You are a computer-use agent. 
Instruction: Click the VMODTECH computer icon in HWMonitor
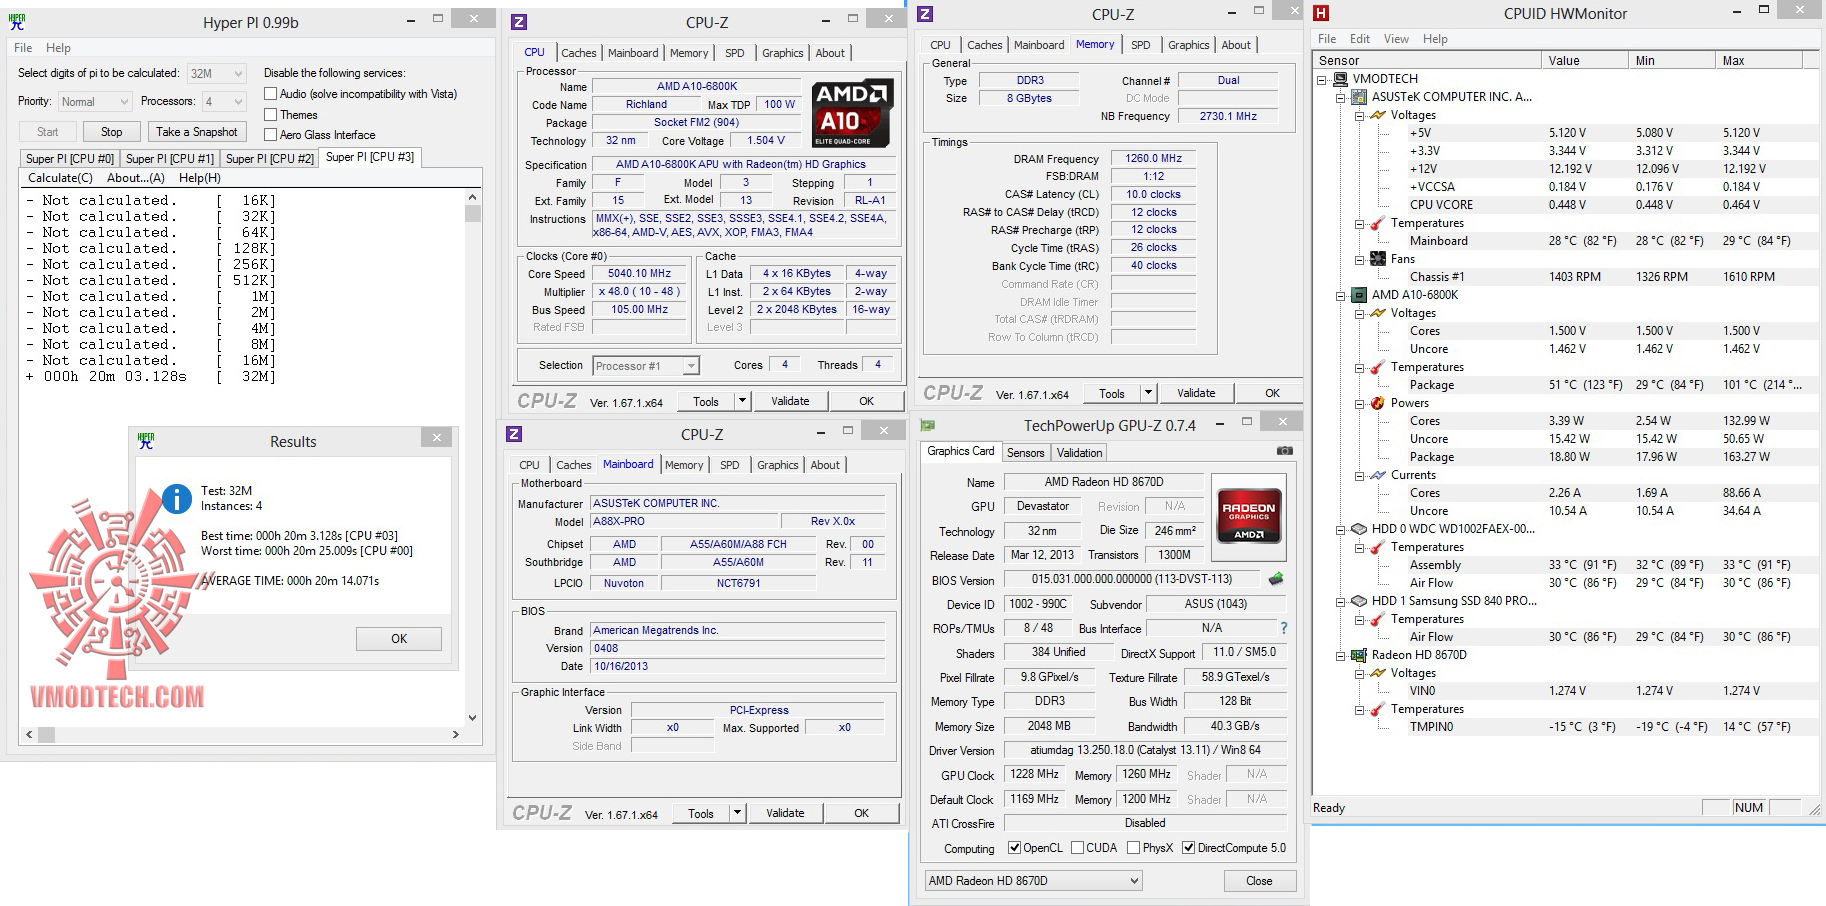coord(1341,79)
